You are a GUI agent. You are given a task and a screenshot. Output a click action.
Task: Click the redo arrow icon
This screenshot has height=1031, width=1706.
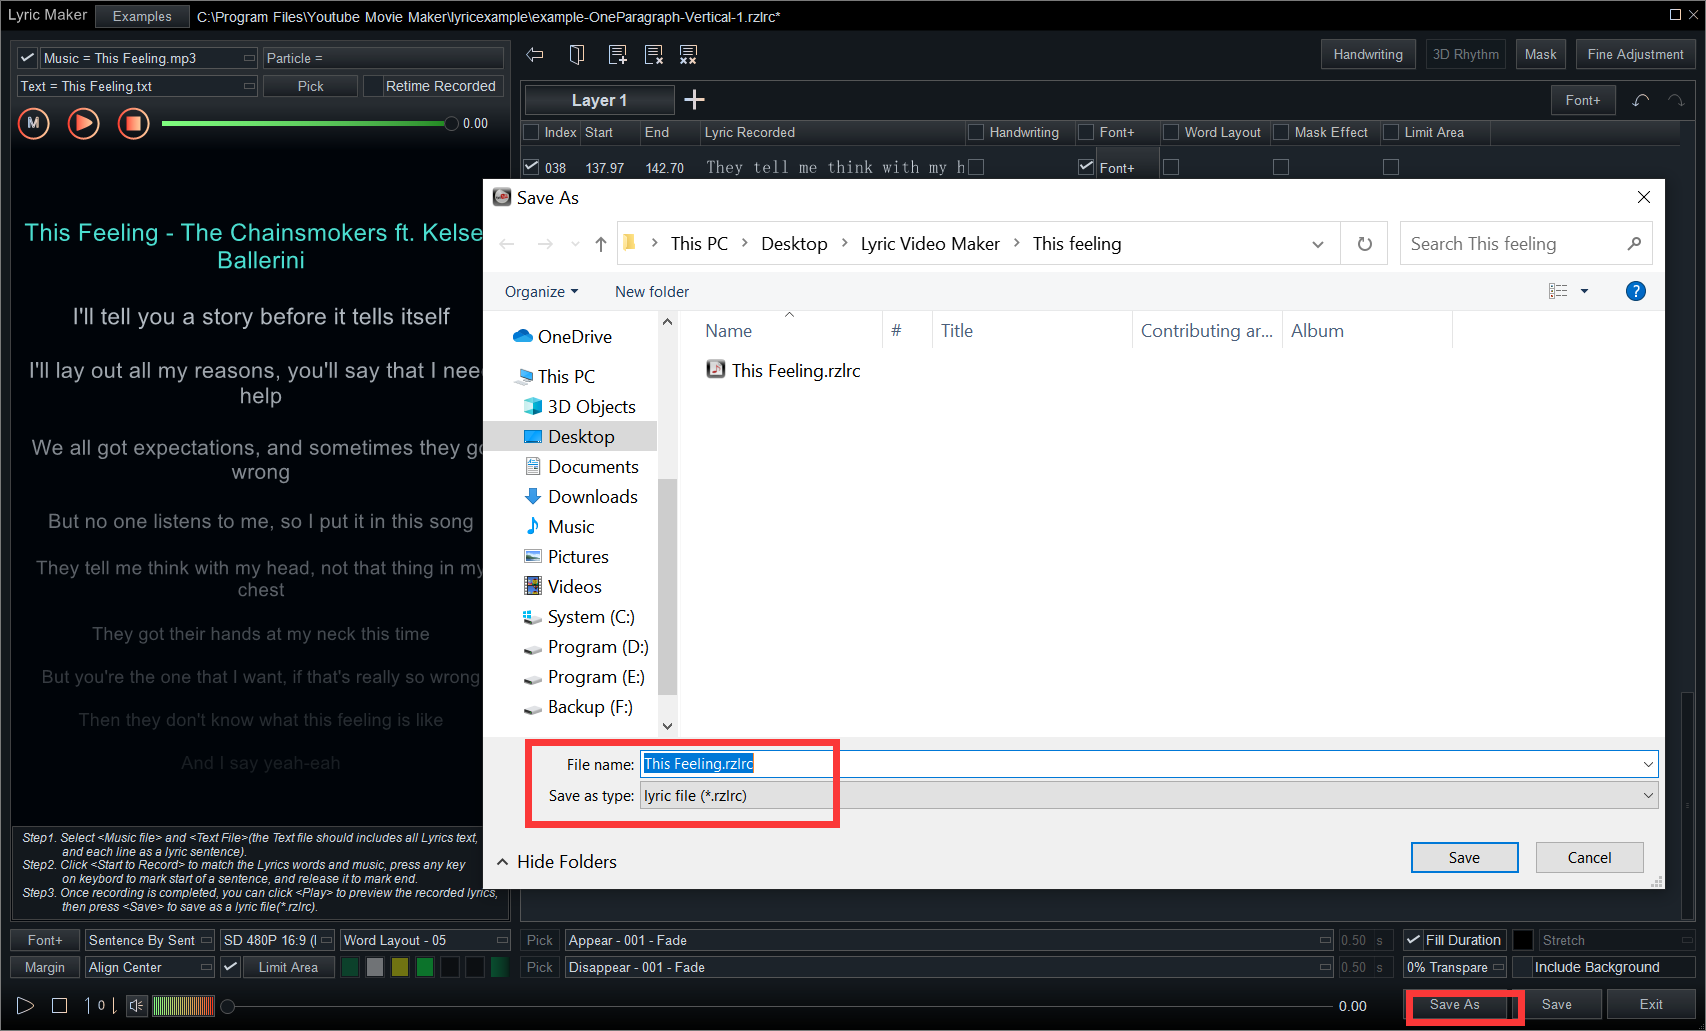(1676, 100)
